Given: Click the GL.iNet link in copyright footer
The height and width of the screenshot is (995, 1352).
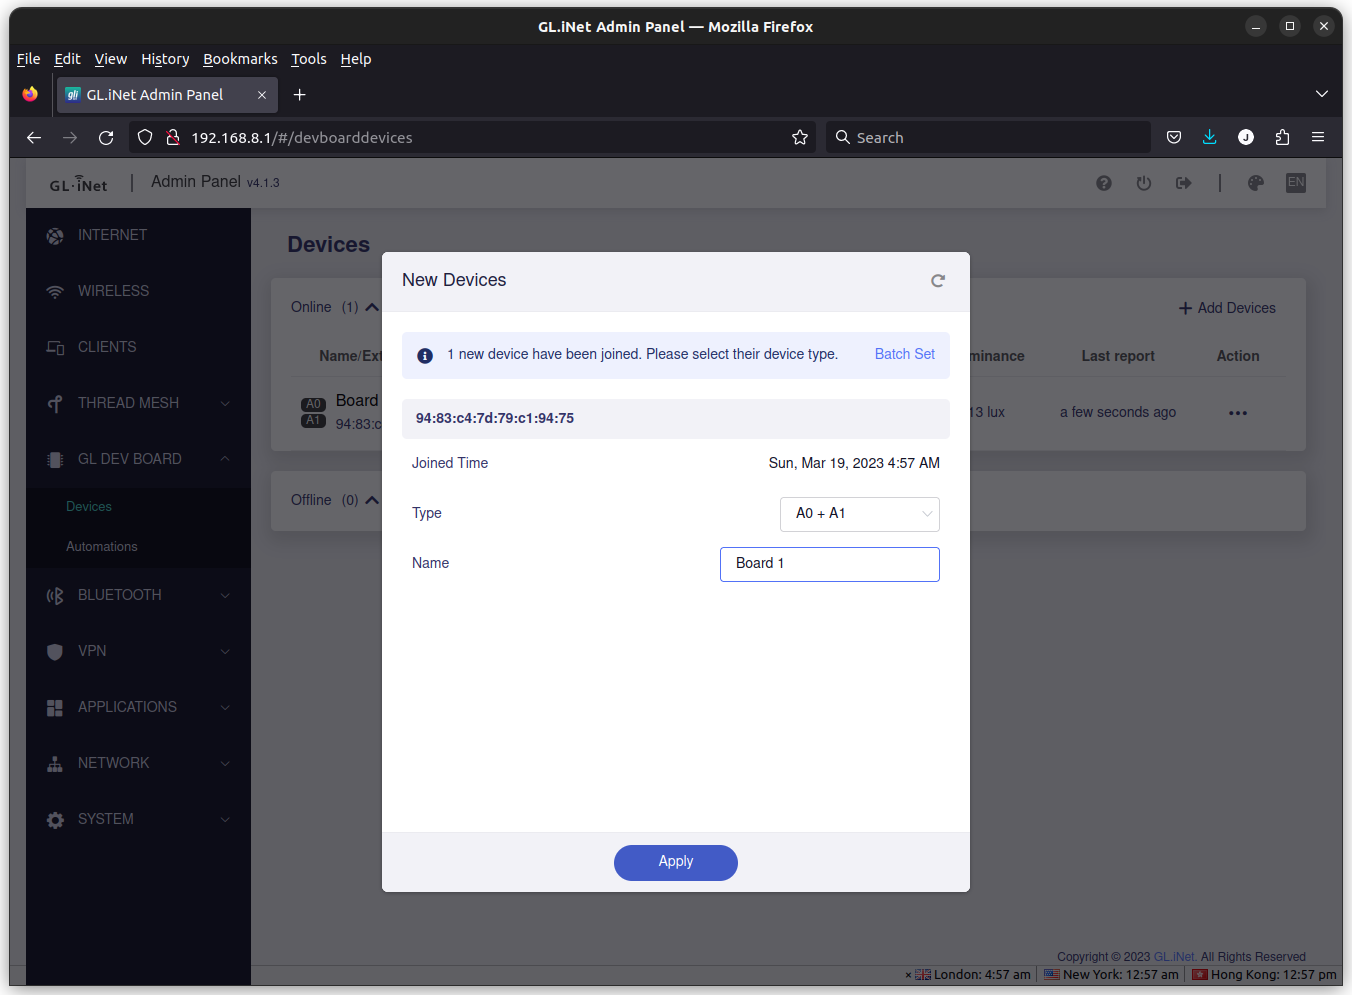Looking at the screenshot, I should tap(1175, 957).
